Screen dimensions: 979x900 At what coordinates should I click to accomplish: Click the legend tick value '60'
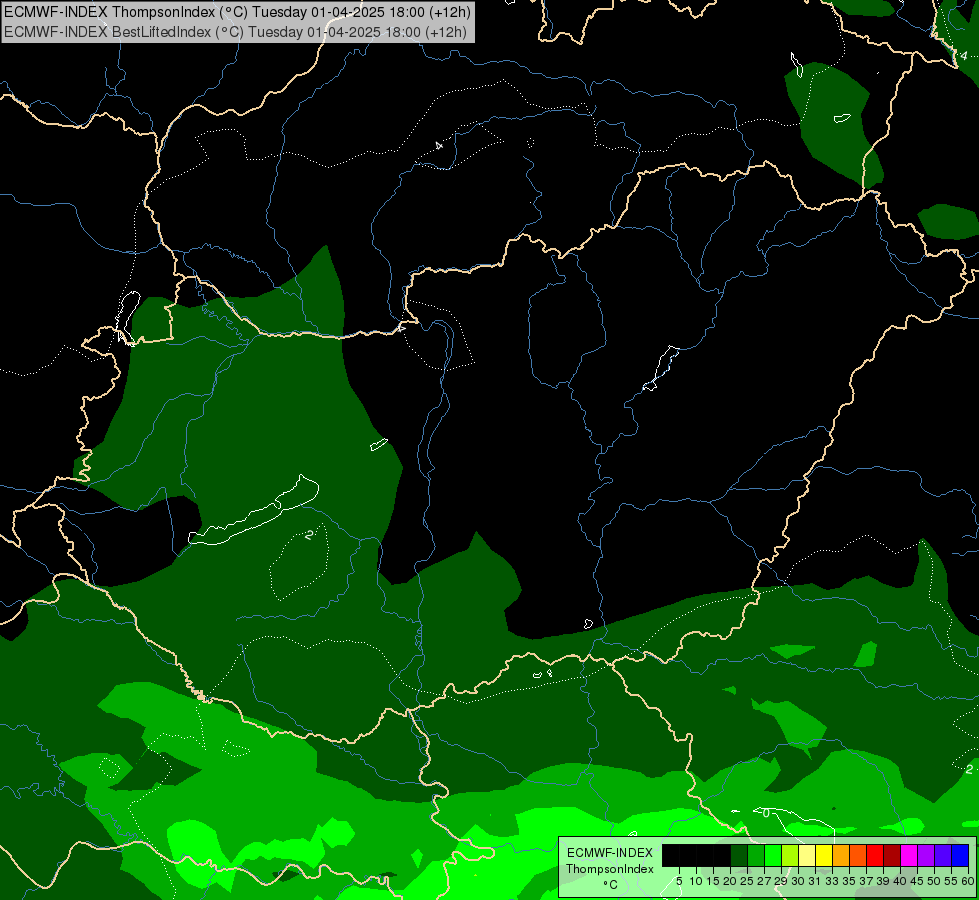click(x=968, y=881)
